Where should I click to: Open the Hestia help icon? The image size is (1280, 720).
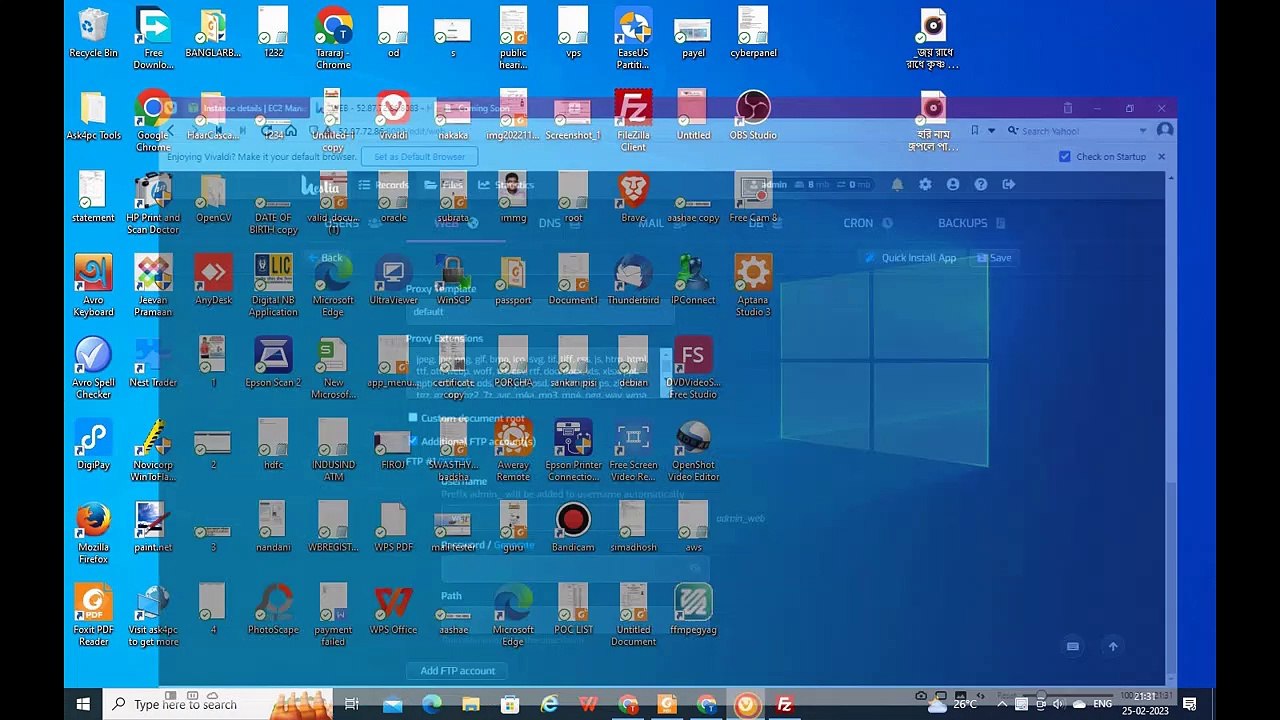[x=981, y=184]
